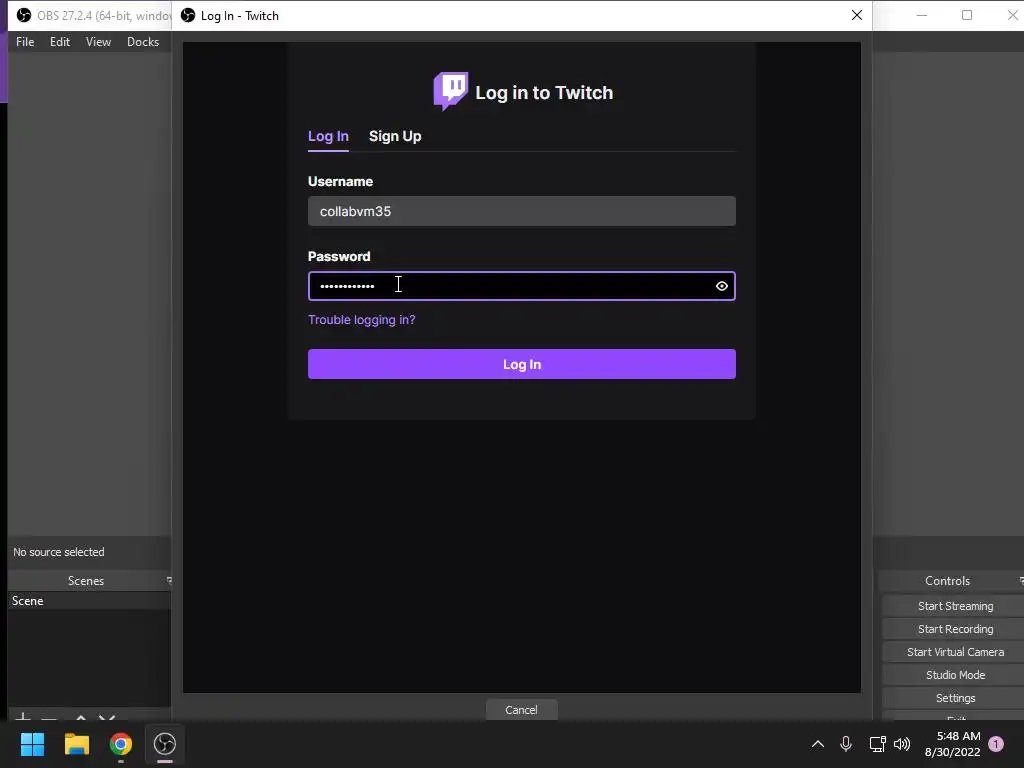Click the microphone tray icon
This screenshot has height=768, width=1024.
pyautogui.click(x=846, y=744)
